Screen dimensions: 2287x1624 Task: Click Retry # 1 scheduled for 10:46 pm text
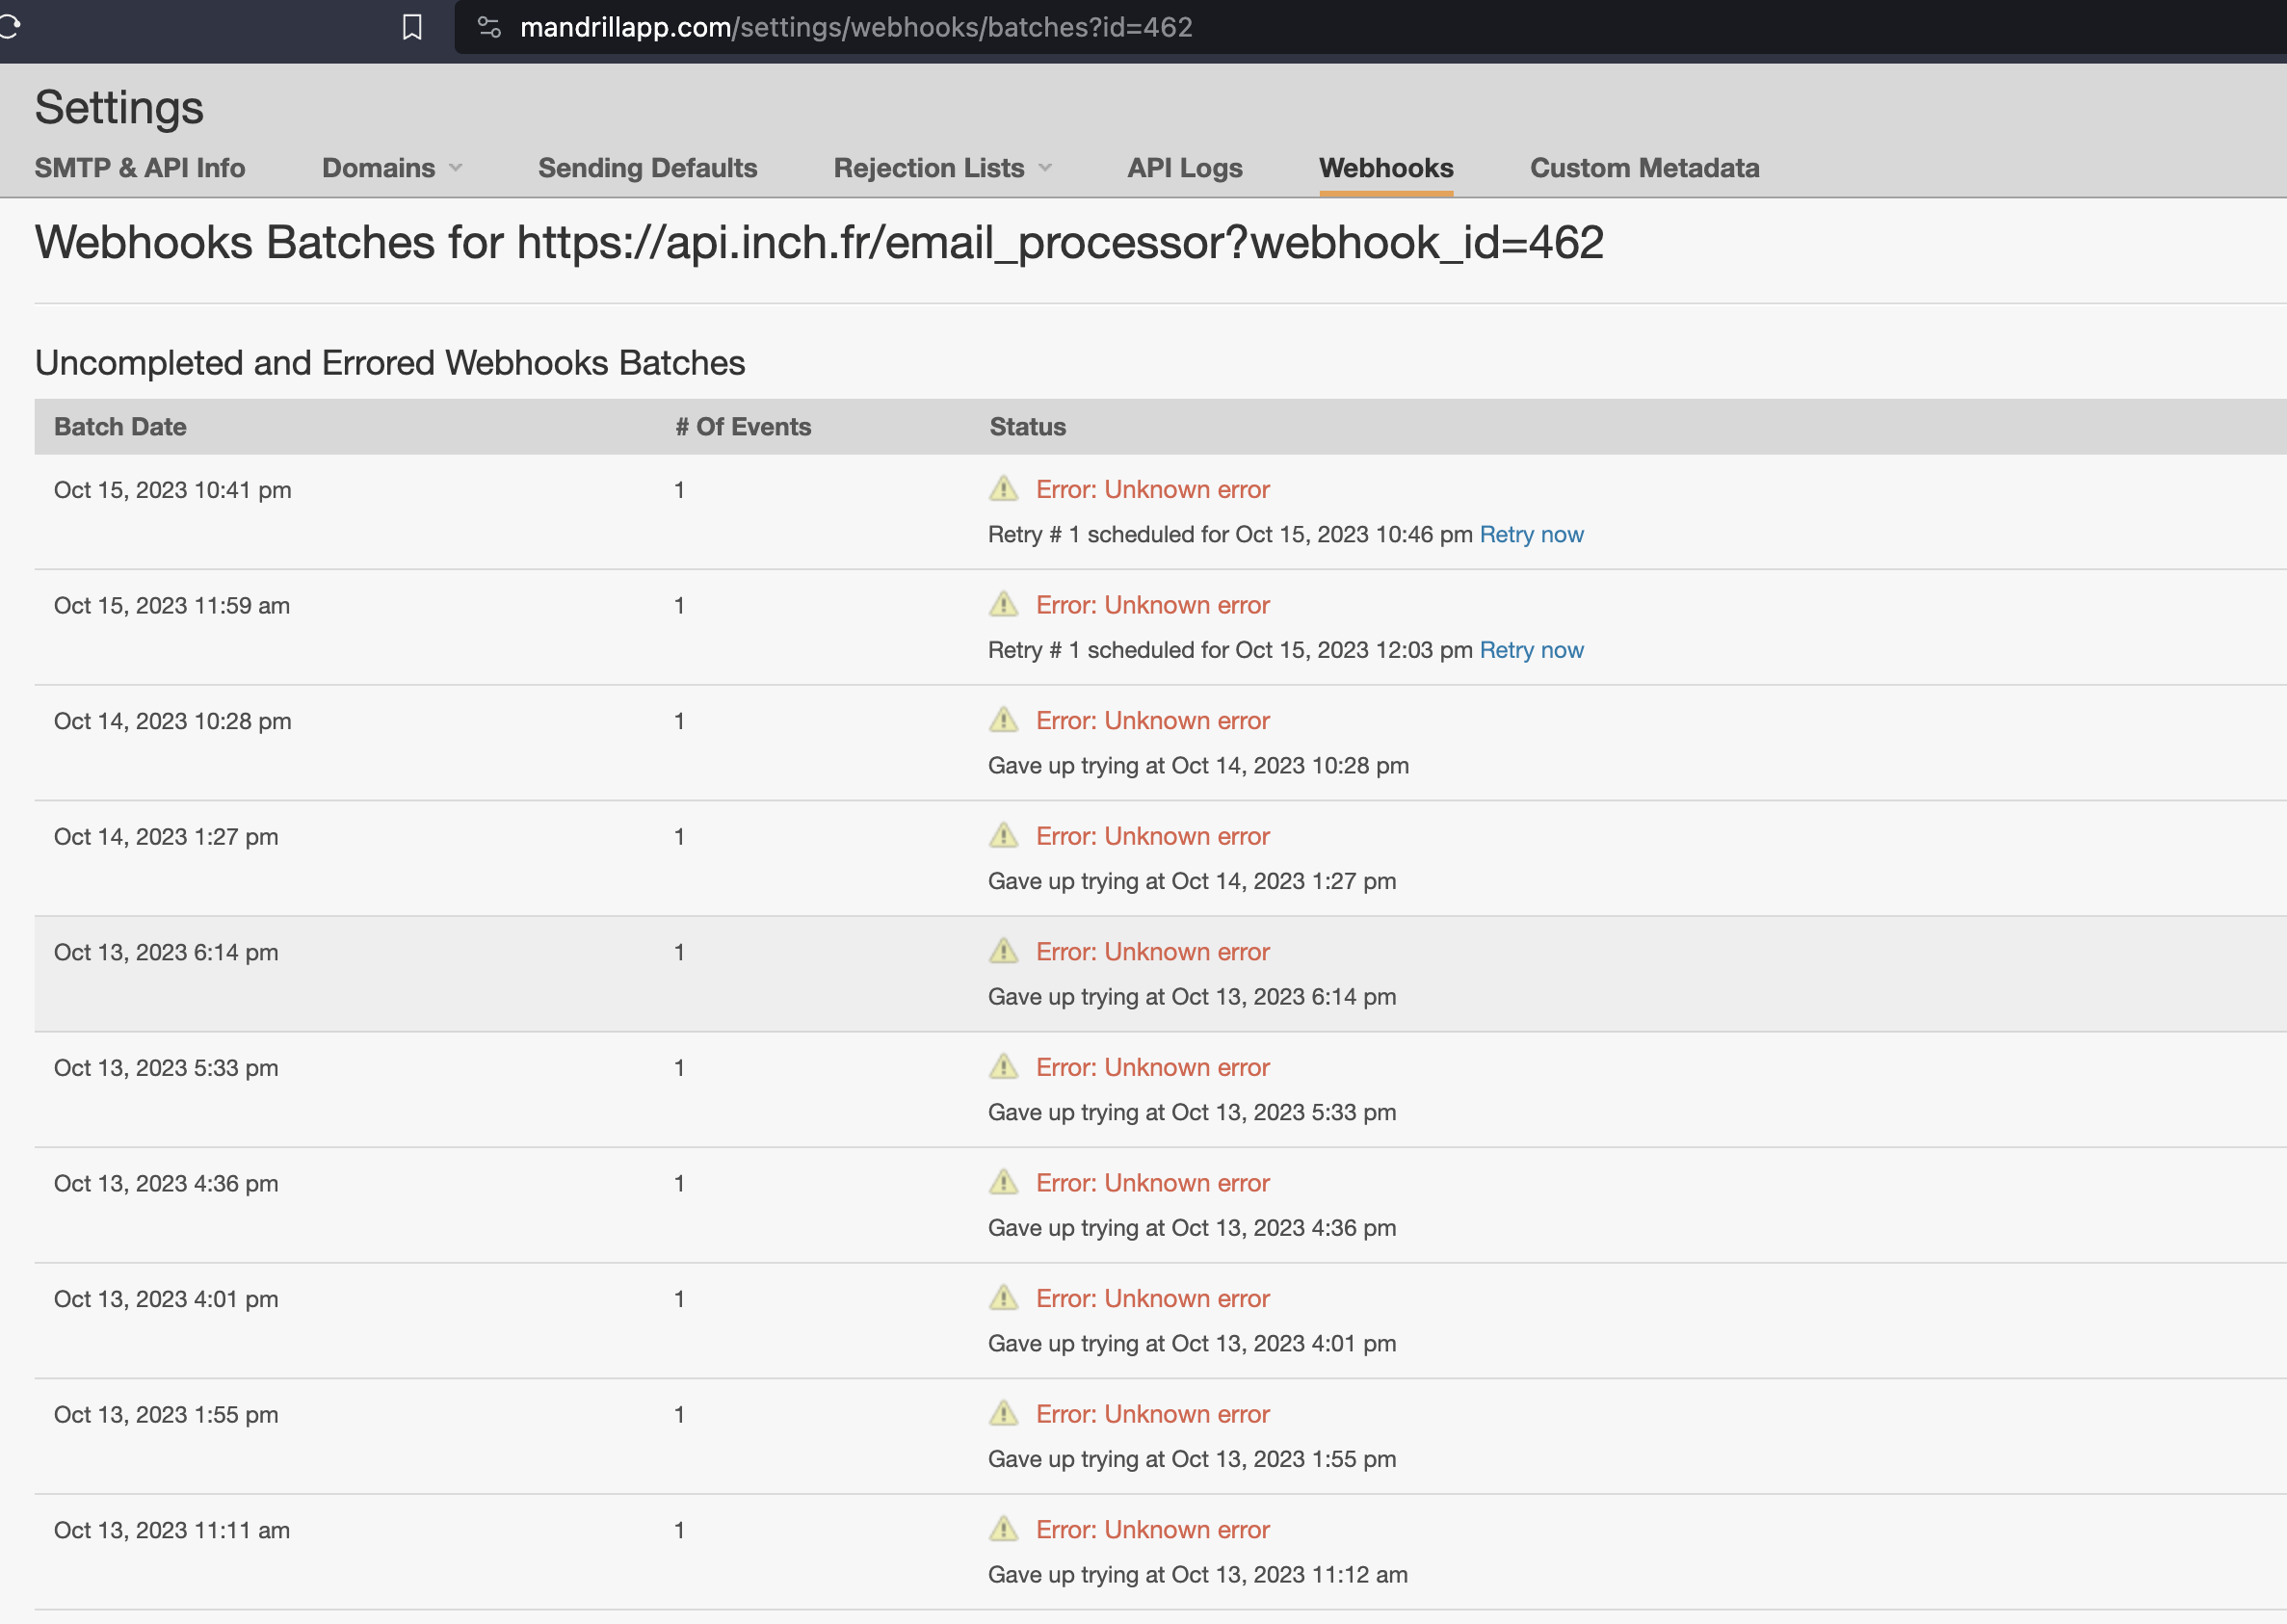(x=1230, y=534)
